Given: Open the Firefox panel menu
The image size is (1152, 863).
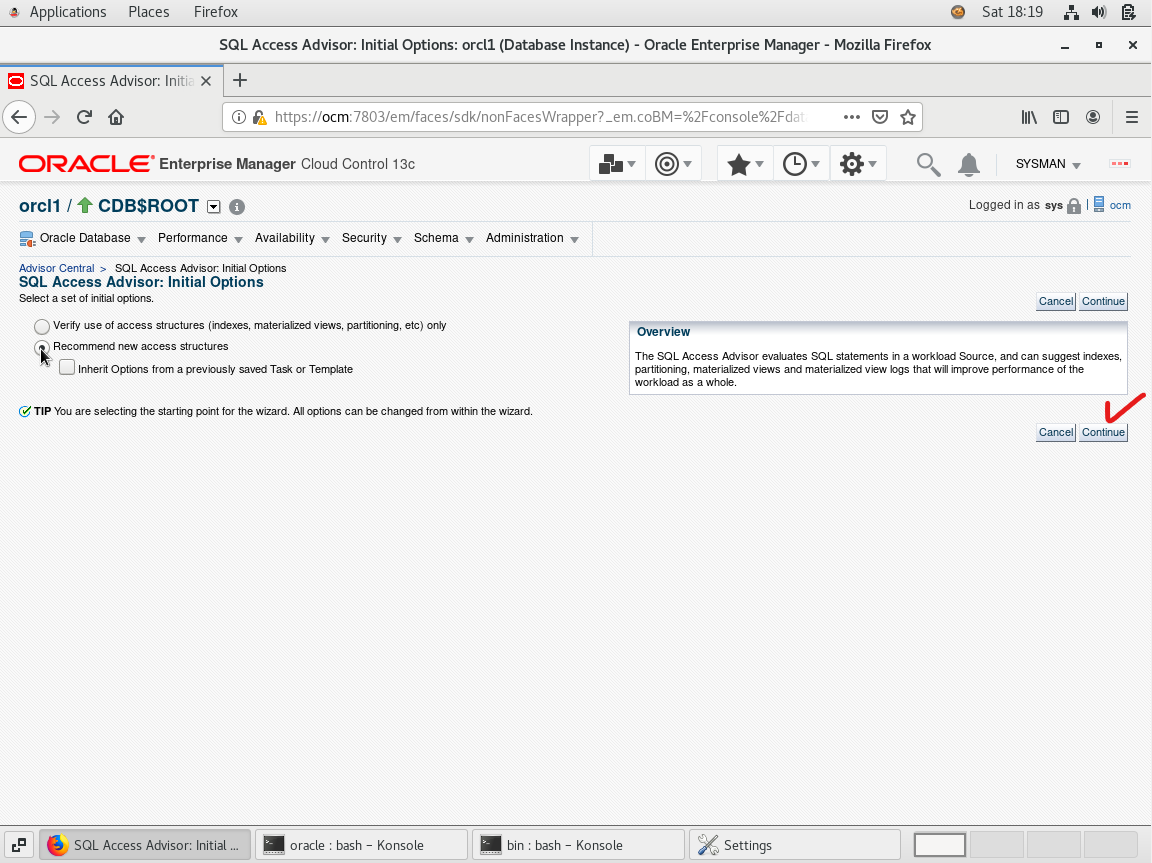Looking at the screenshot, I should 215,12.
